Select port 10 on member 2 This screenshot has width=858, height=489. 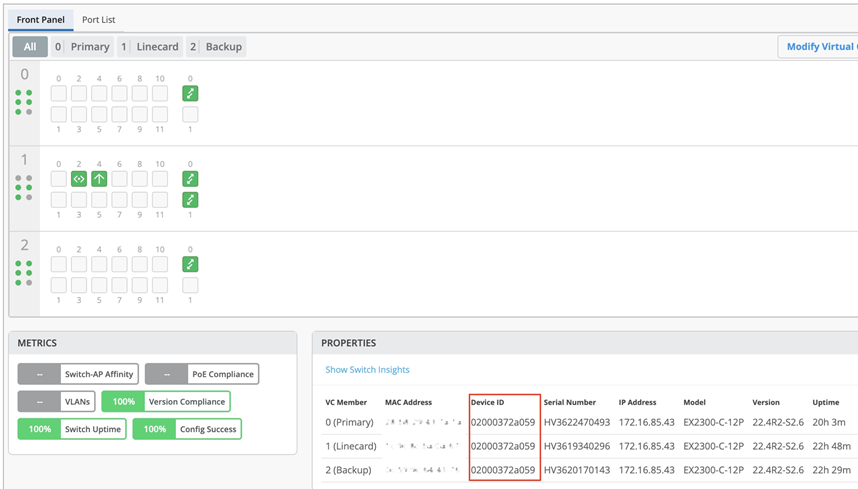coord(160,264)
